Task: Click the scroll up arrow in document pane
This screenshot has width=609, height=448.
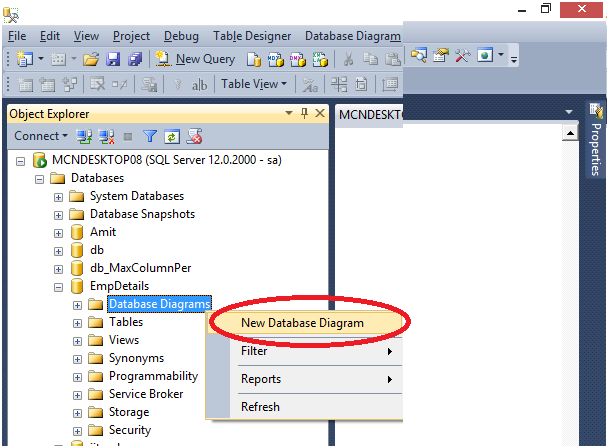Action: 570,133
